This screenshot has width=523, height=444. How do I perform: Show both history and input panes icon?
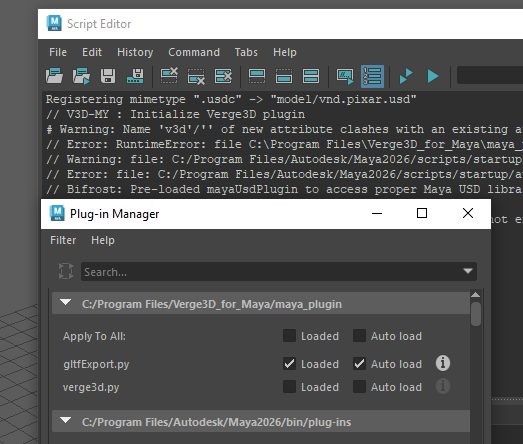(311, 76)
